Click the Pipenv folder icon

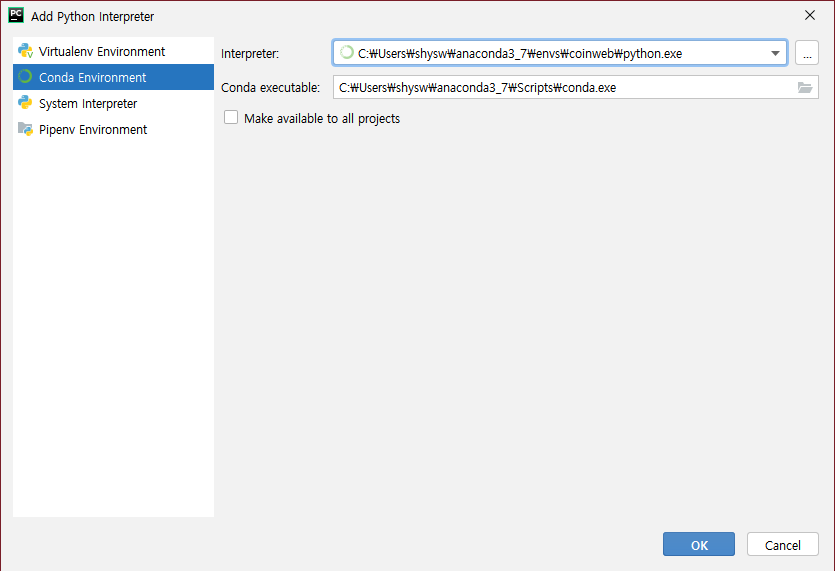pyautogui.click(x=25, y=129)
